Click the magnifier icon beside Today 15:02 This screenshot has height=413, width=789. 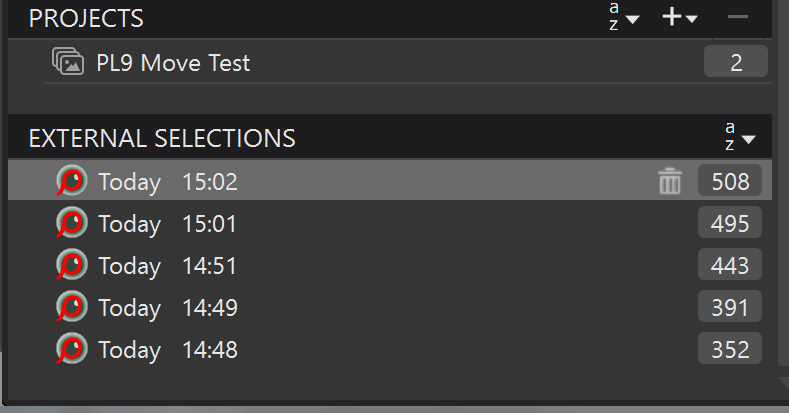point(71,182)
